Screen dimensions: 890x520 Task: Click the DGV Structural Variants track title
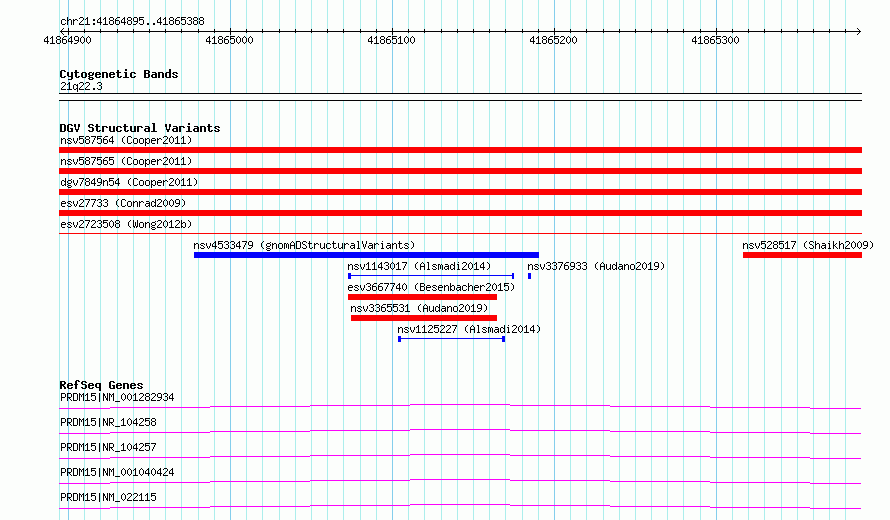[x=140, y=128]
